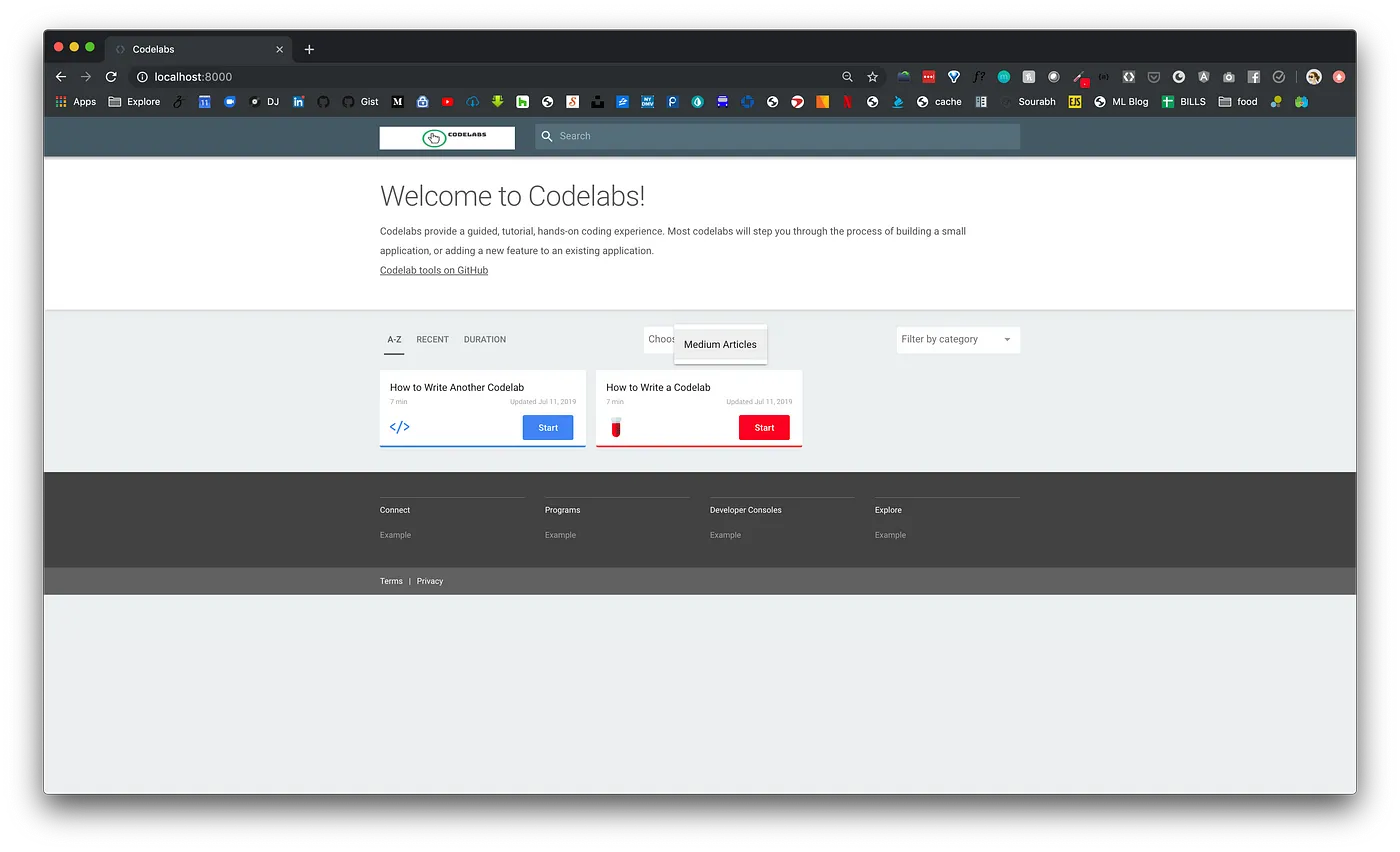Switch to the RECENT sort tab
The image size is (1400, 852).
coord(432,340)
